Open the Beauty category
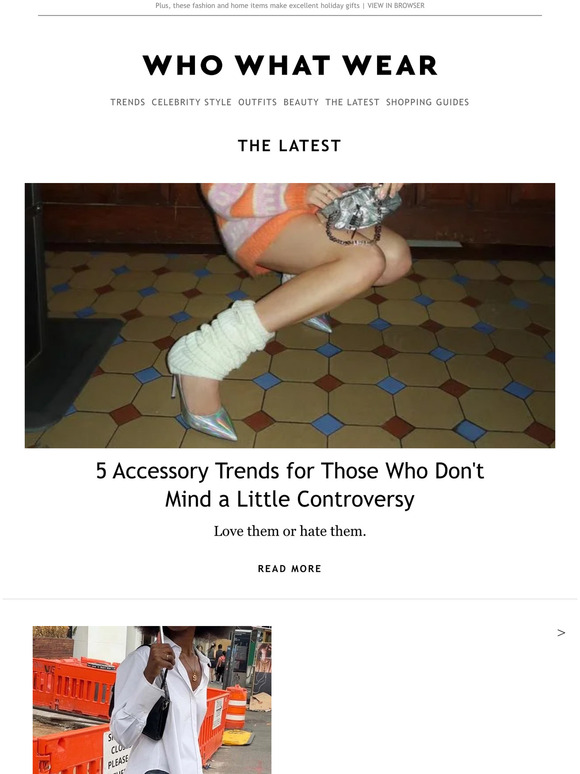 point(301,102)
